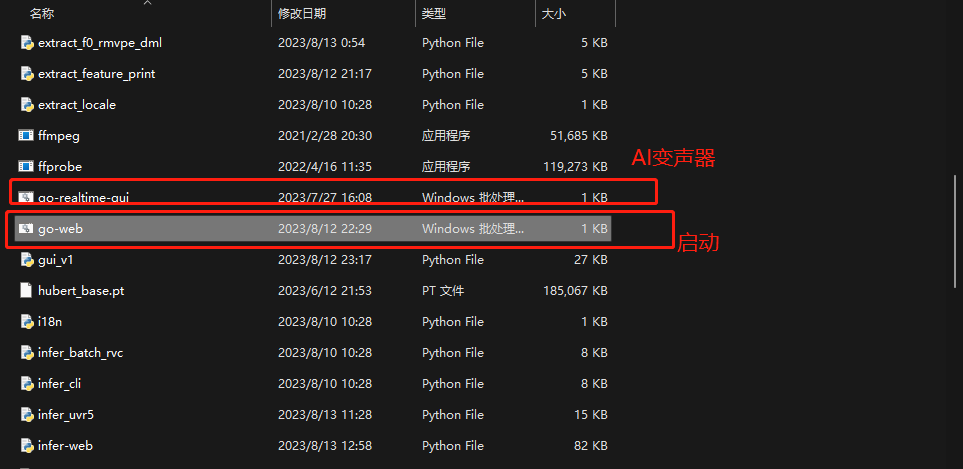Select the go-web file name
This screenshot has height=469, width=963.
[60, 229]
